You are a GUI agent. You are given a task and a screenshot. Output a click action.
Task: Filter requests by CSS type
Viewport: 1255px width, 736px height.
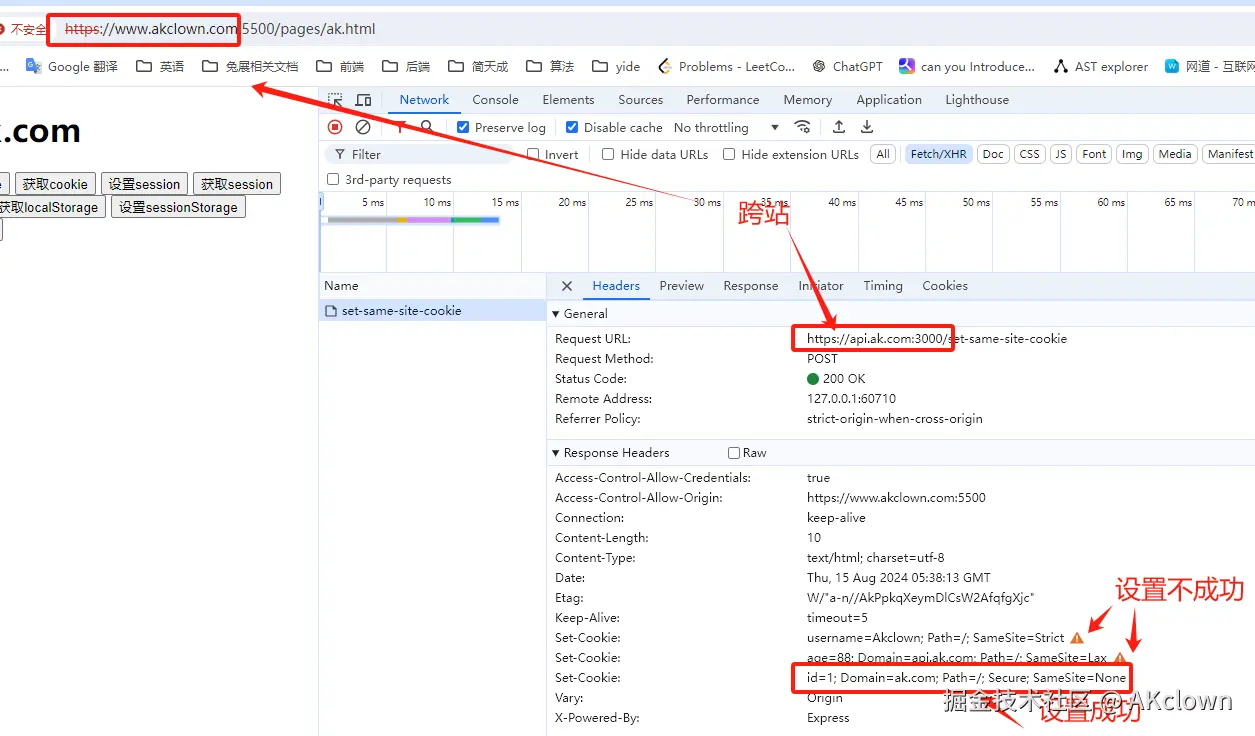tap(1029, 154)
